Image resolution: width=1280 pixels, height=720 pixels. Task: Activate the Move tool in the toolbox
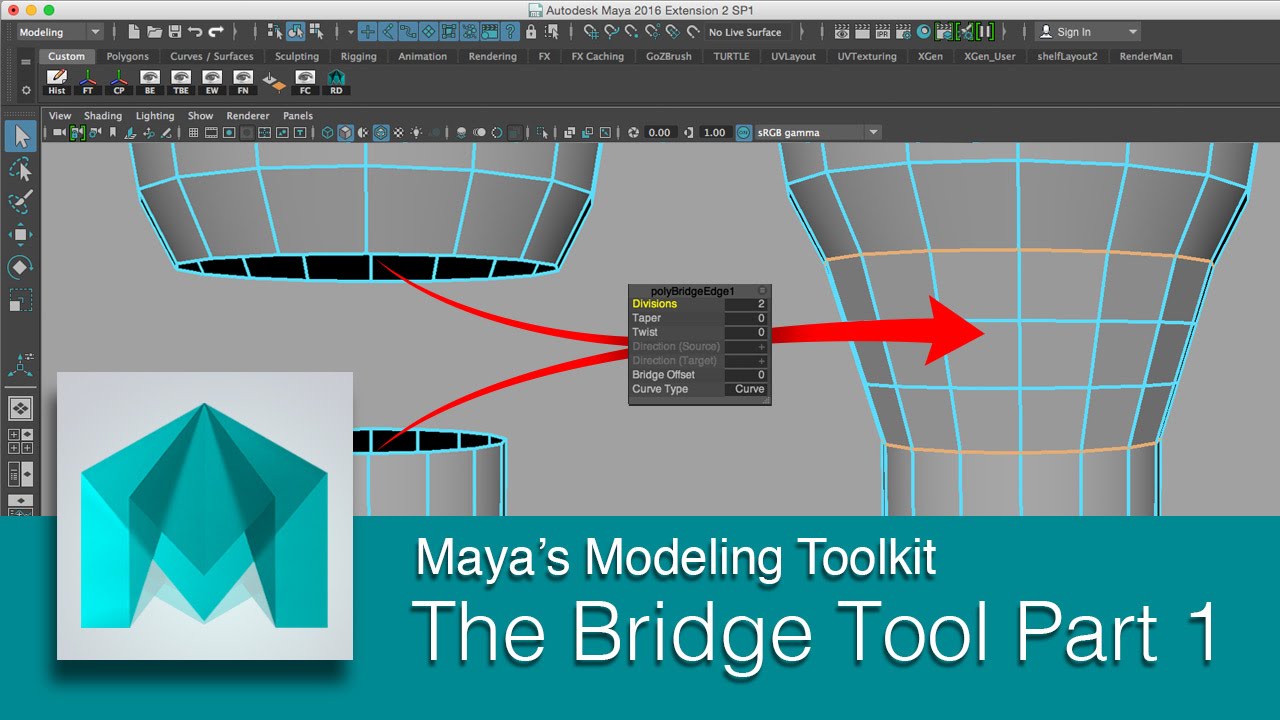tap(21, 235)
